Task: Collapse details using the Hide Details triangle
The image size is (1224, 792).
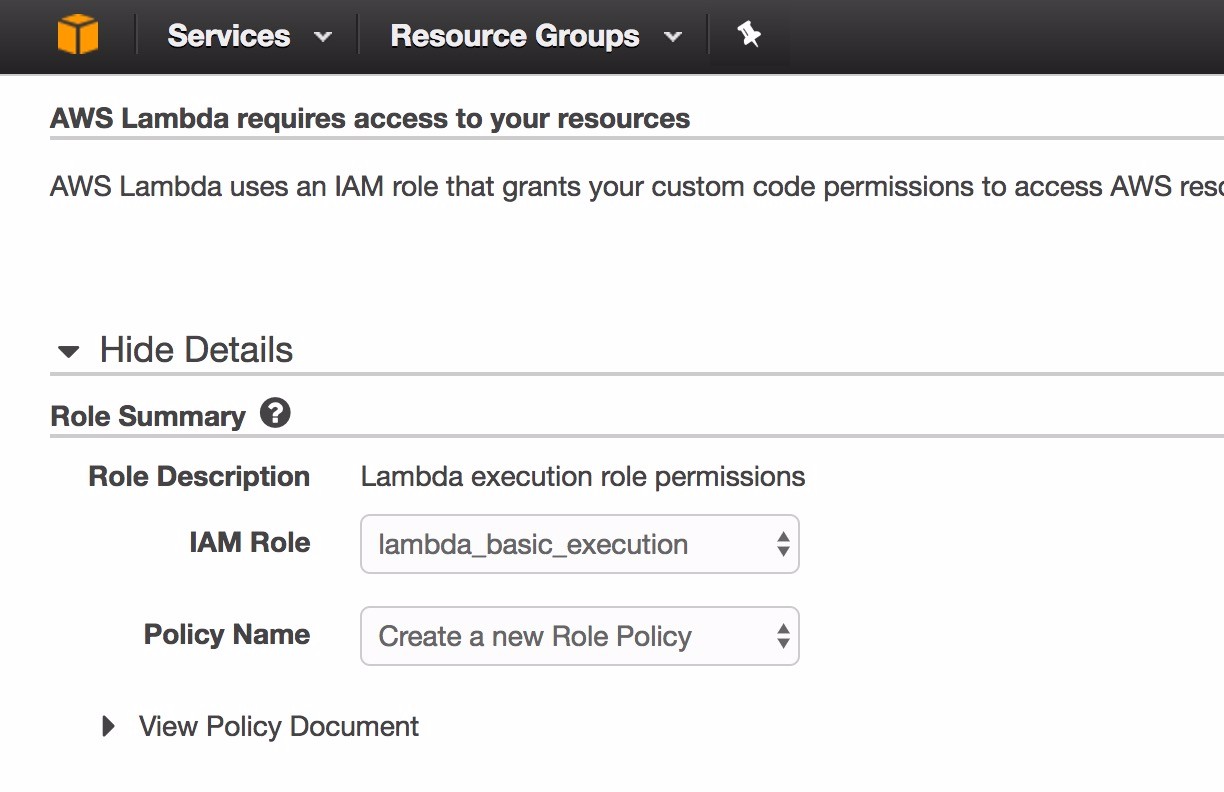Action: coord(68,351)
